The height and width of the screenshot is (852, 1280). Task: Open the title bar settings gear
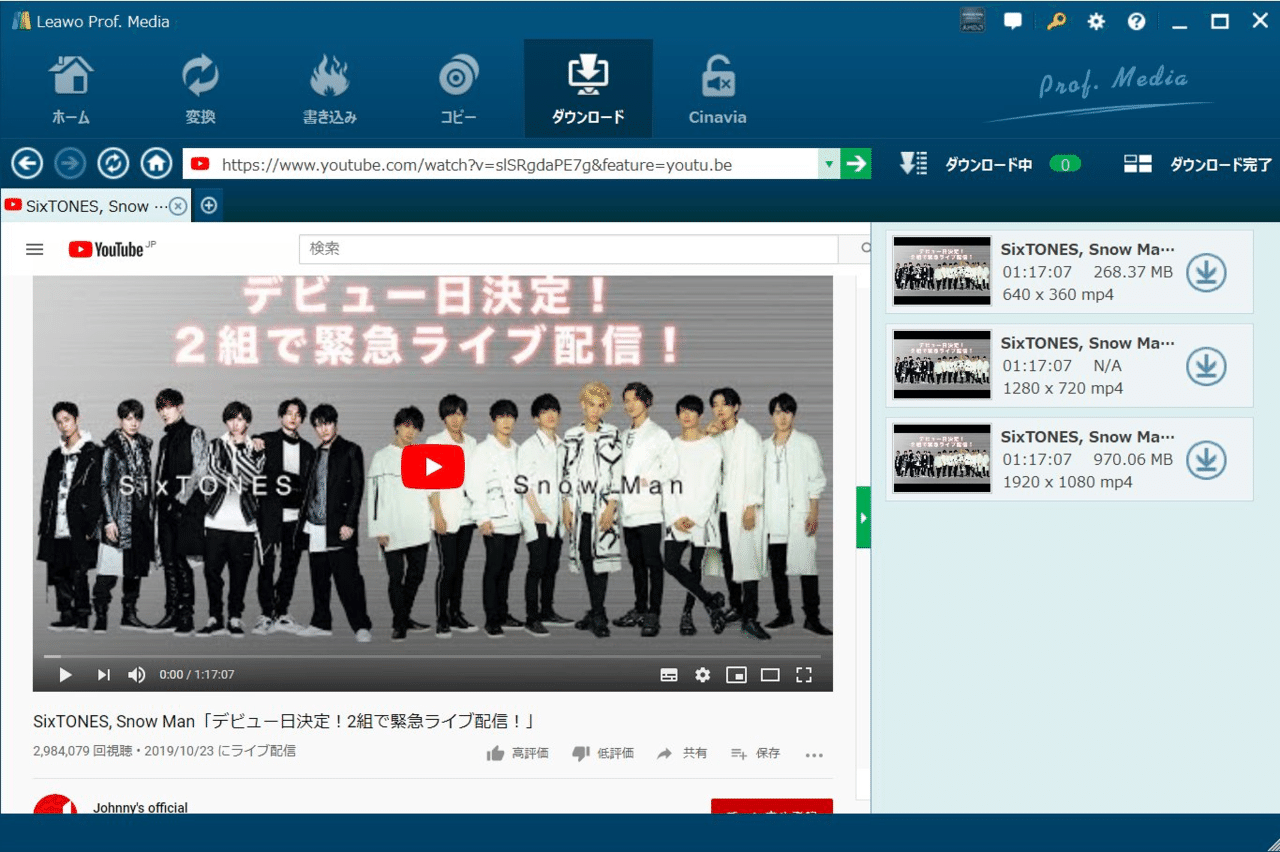(1096, 21)
